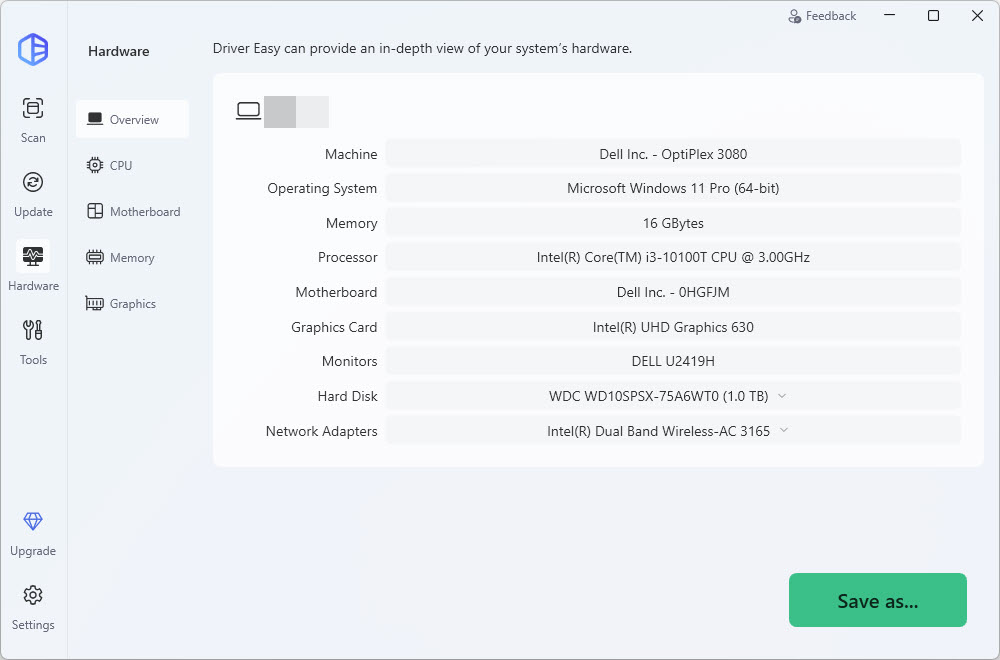
Task: Open Settings gear icon
Action: 33,596
